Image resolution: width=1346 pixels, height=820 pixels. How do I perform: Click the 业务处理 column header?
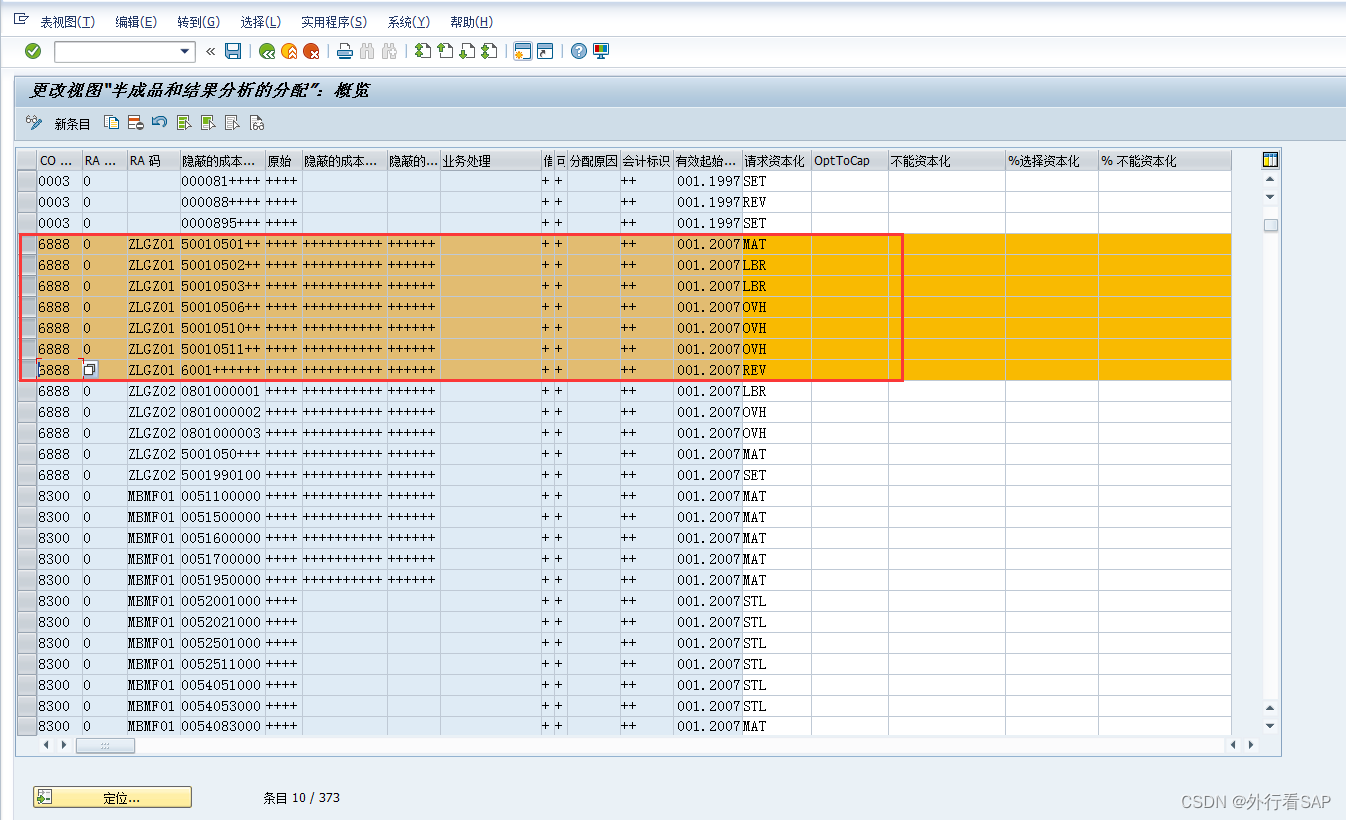[490, 161]
